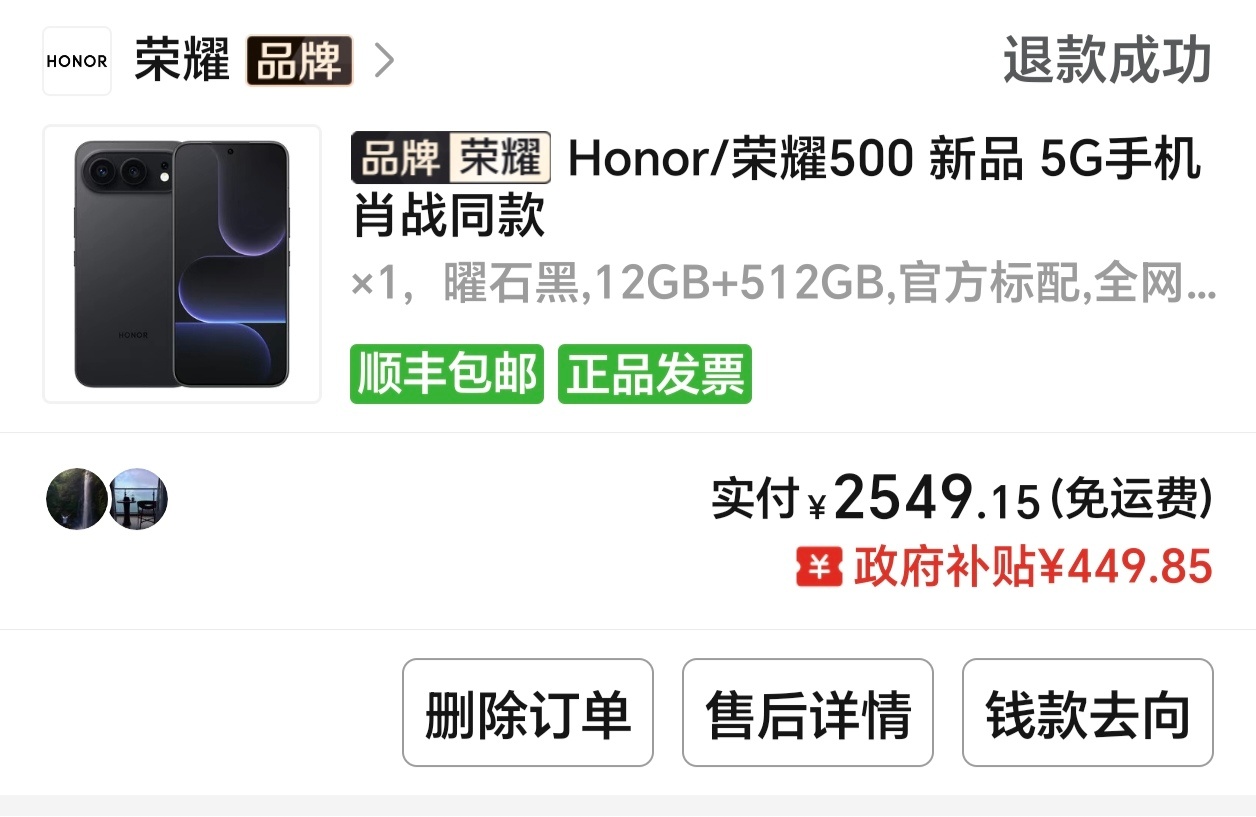The width and height of the screenshot is (1256, 817).
Task: Check 钱款去向 refund destination
Action: [x=1088, y=713]
